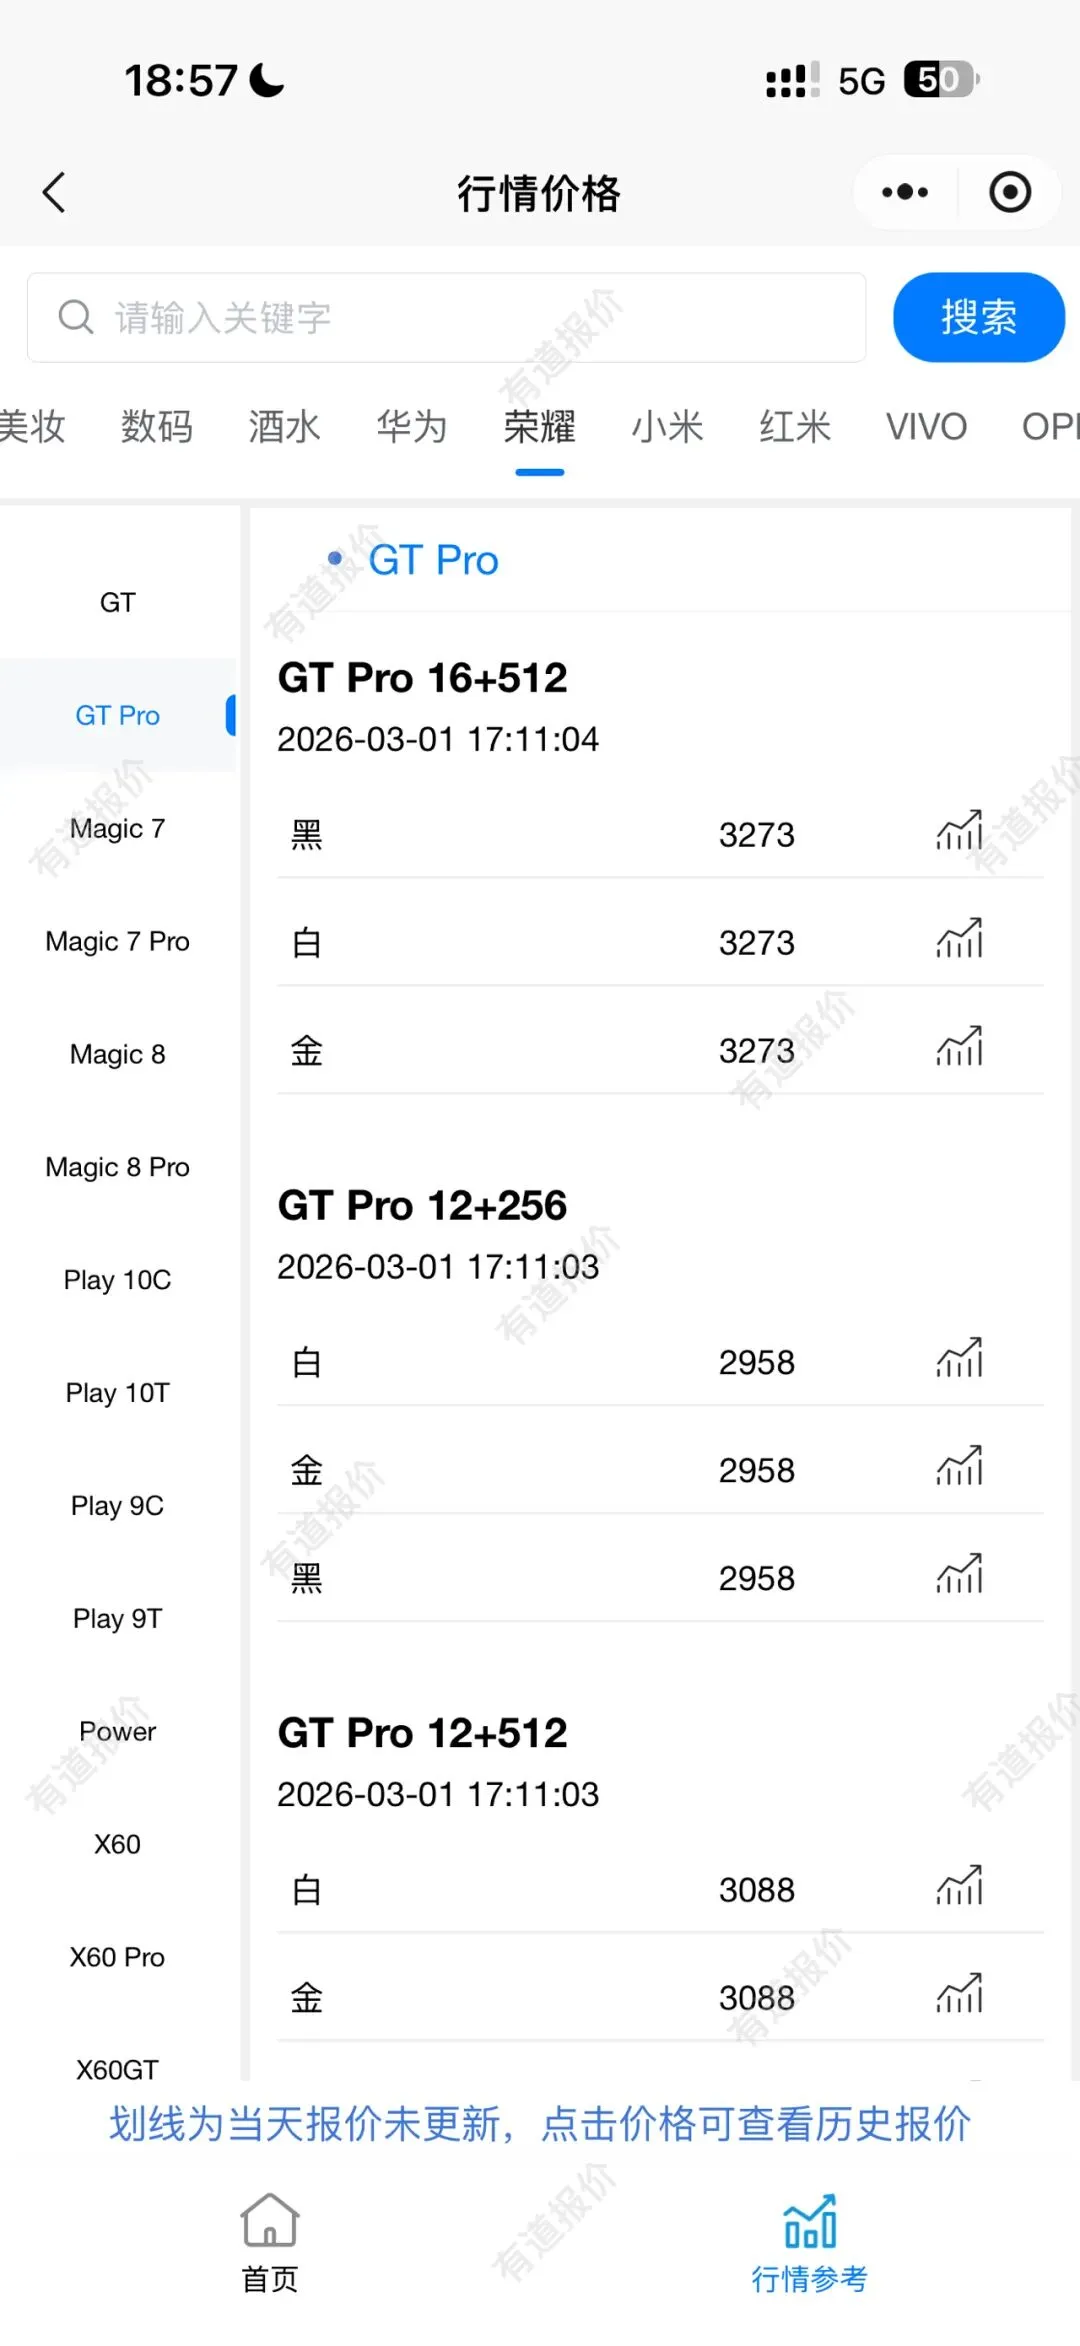This screenshot has width=1080, height=2346.
Task: Go to 首页 home tab
Action: pyautogui.click(x=270, y=2243)
